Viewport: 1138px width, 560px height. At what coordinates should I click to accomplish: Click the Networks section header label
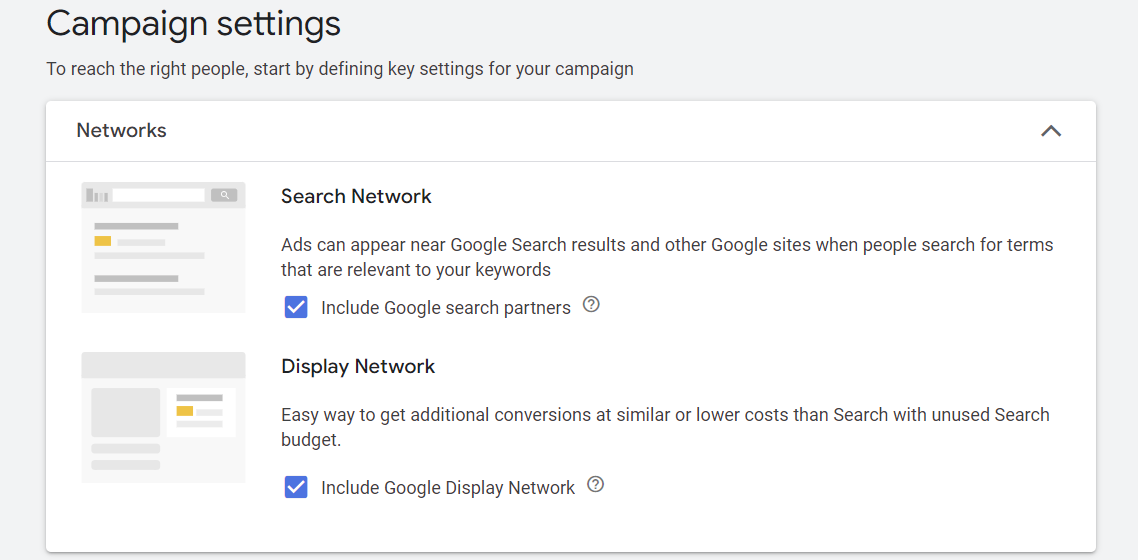tap(122, 131)
